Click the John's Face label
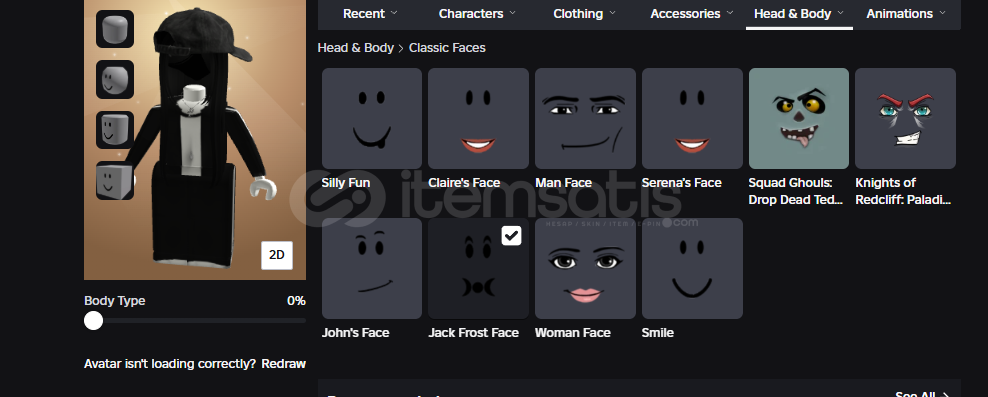The height and width of the screenshot is (397, 988). point(355,333)
